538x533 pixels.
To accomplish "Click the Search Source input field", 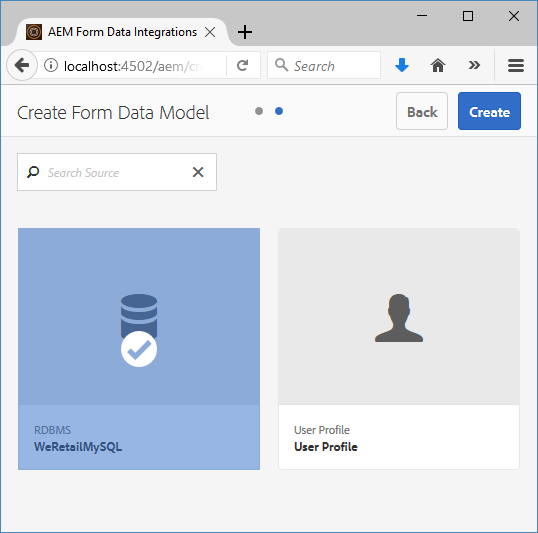I will click(117, 172).
